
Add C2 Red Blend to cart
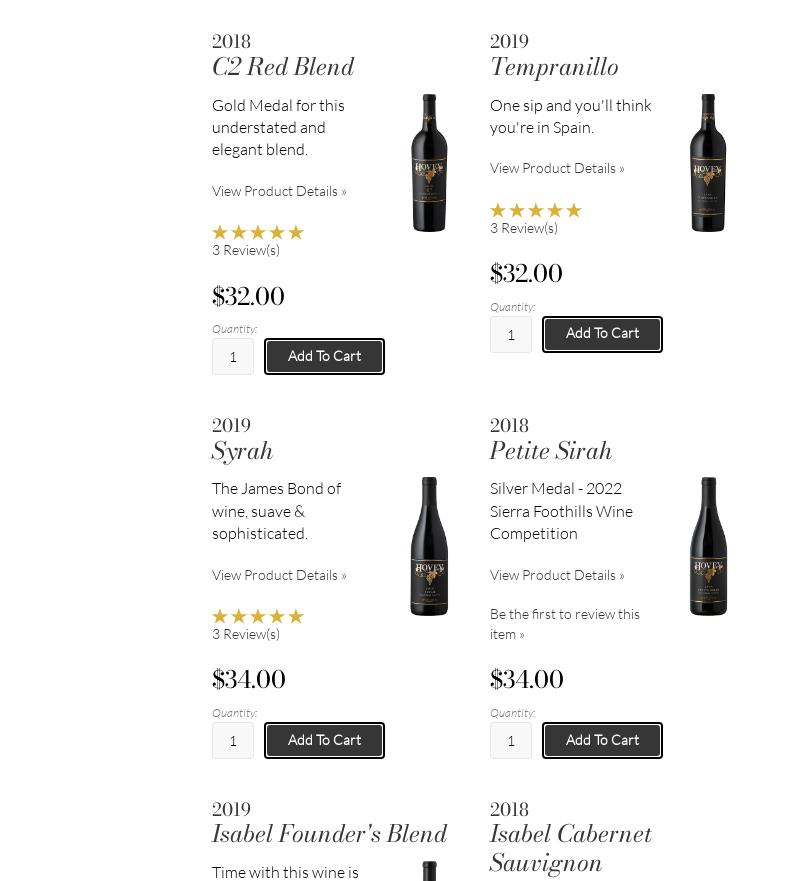(324, 357)
